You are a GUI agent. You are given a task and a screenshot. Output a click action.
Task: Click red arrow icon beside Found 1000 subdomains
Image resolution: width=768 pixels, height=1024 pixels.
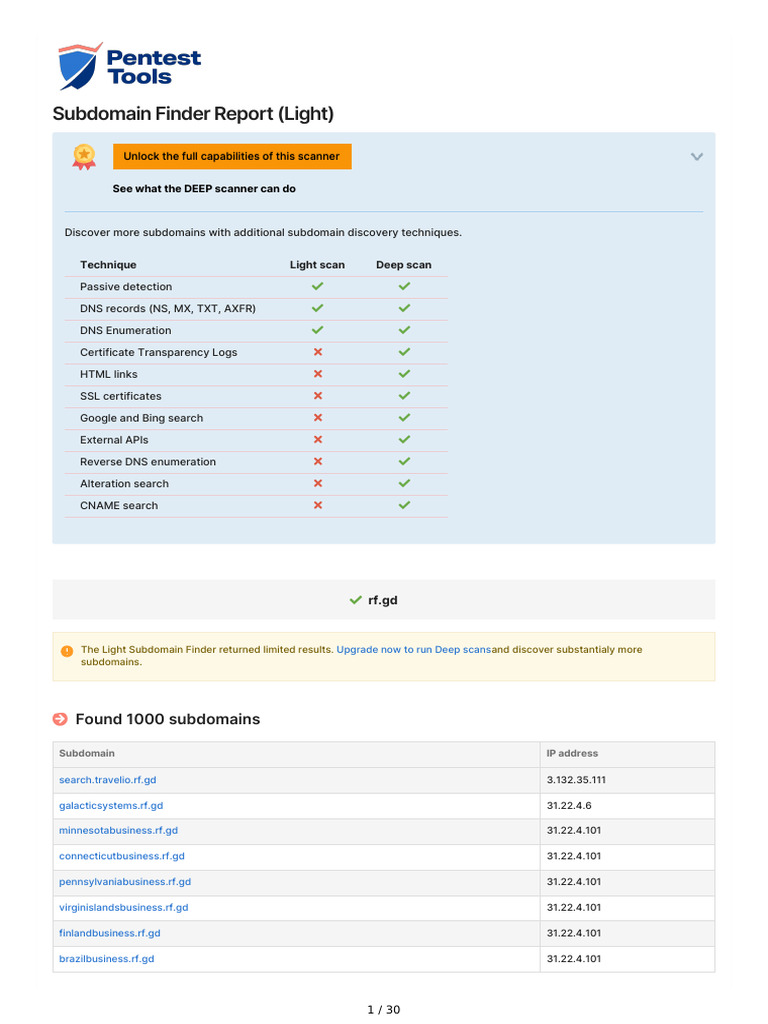[60, 719]
